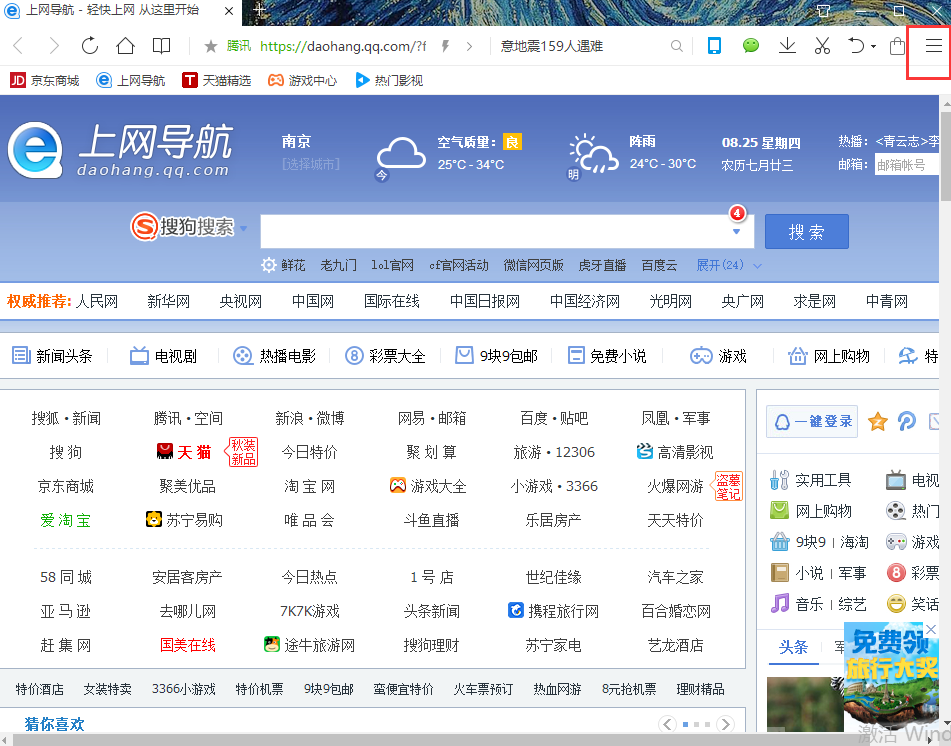Click the mobile phone connect icon
The height and width of the screenshot is (746, 951).
point(713,46)
